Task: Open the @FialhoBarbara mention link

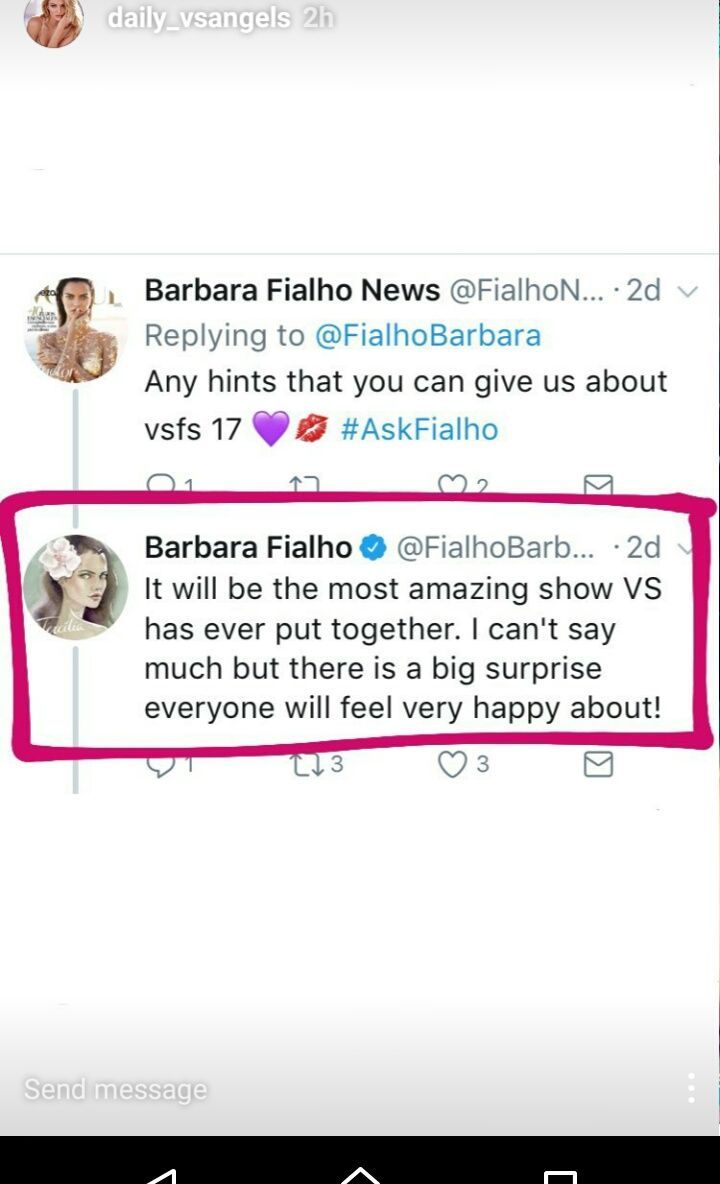Action: click(x=427, y=335)
